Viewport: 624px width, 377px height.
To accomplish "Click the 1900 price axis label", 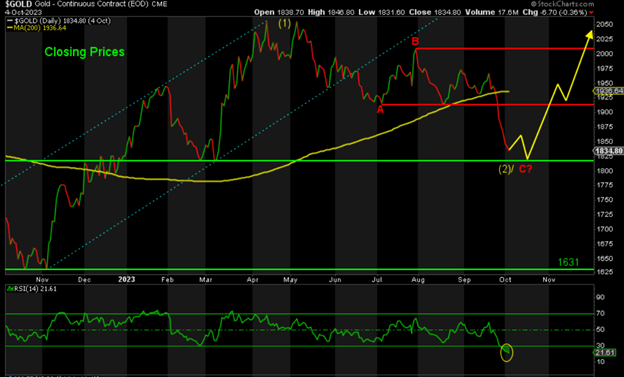I will click(x=604, y=112).
